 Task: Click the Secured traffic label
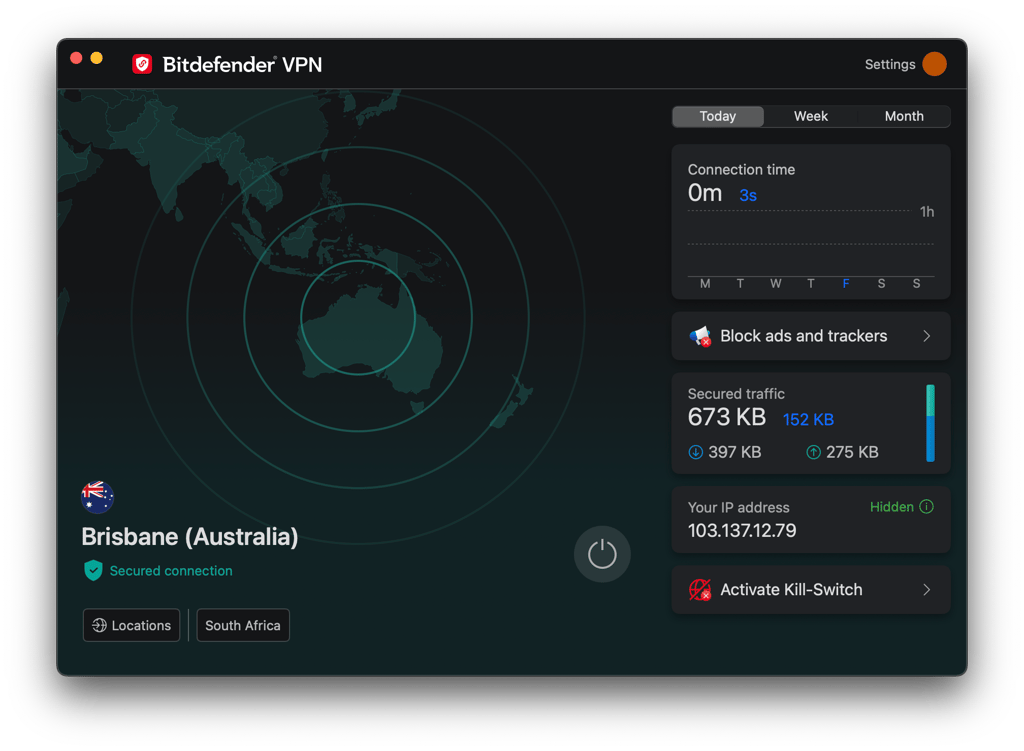pyautogui.click(x=736, y=394)
